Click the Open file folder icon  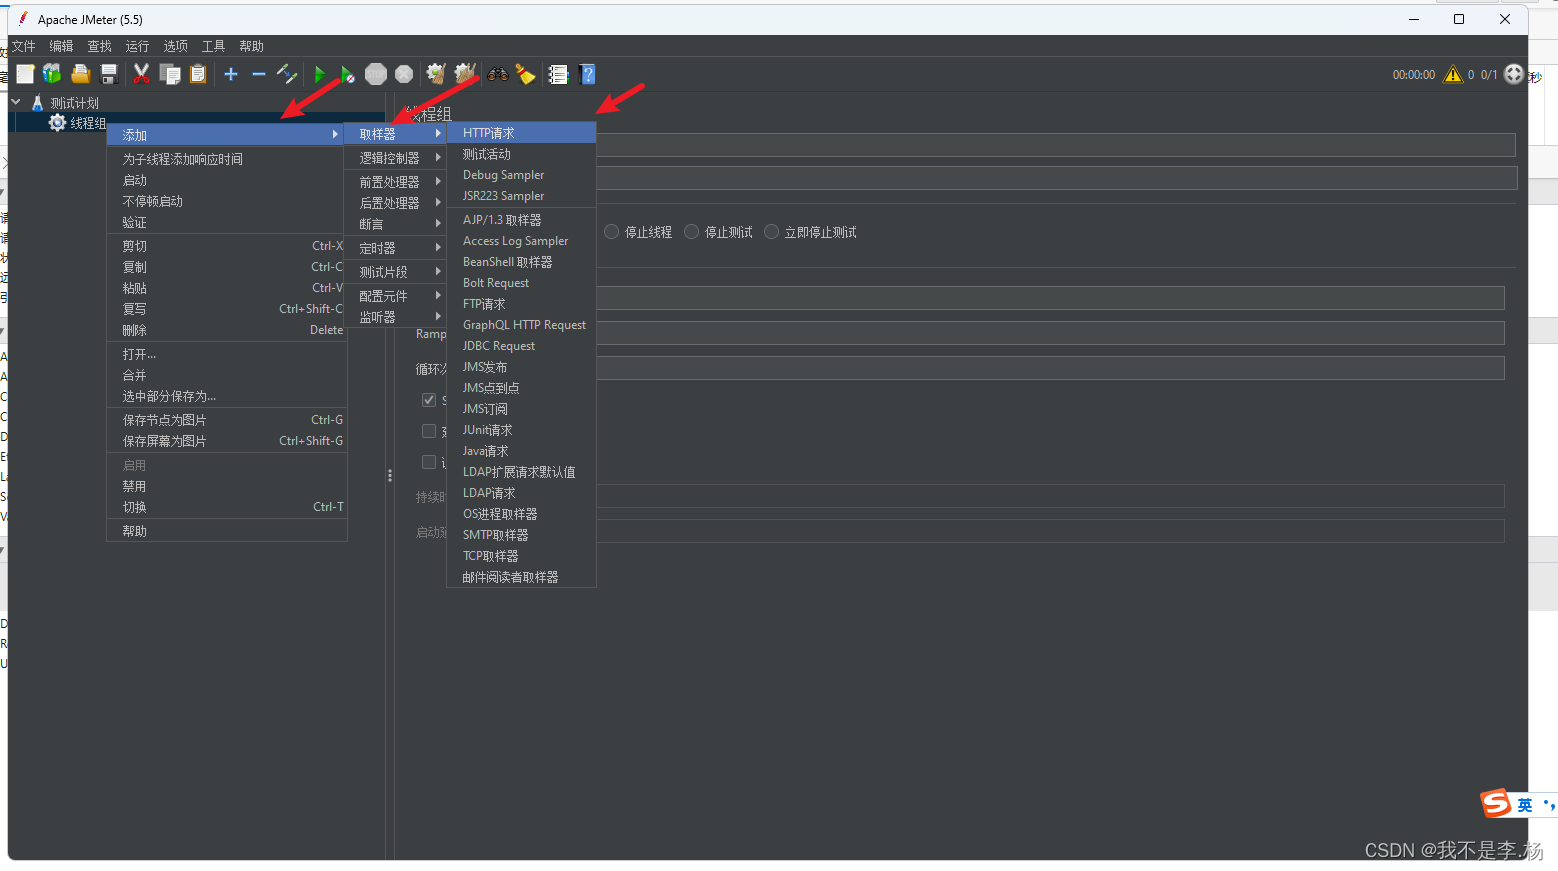(x=81, y=74)
